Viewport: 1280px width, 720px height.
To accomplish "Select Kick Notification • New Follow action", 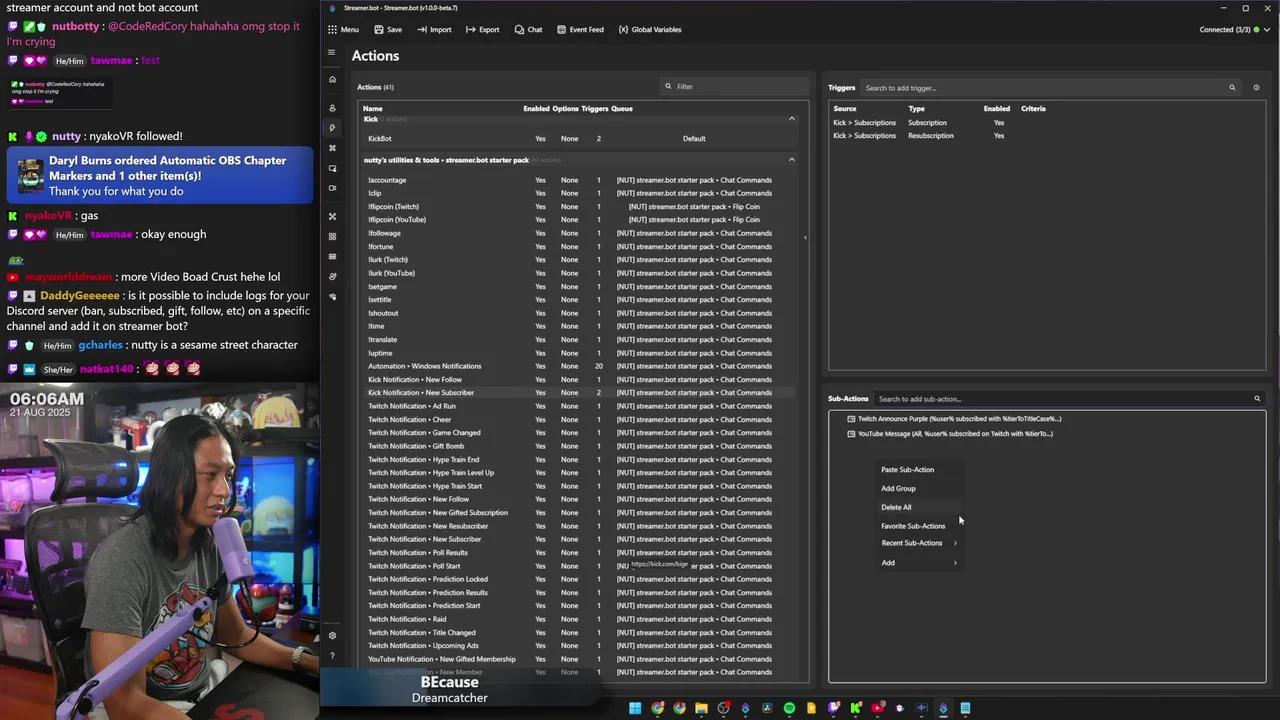I will tap(579, 380).
